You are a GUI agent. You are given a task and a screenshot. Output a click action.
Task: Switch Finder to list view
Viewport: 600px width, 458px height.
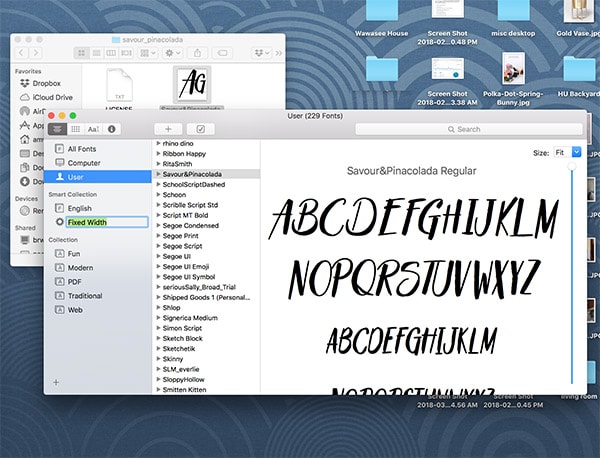click(x=96, y=53)
